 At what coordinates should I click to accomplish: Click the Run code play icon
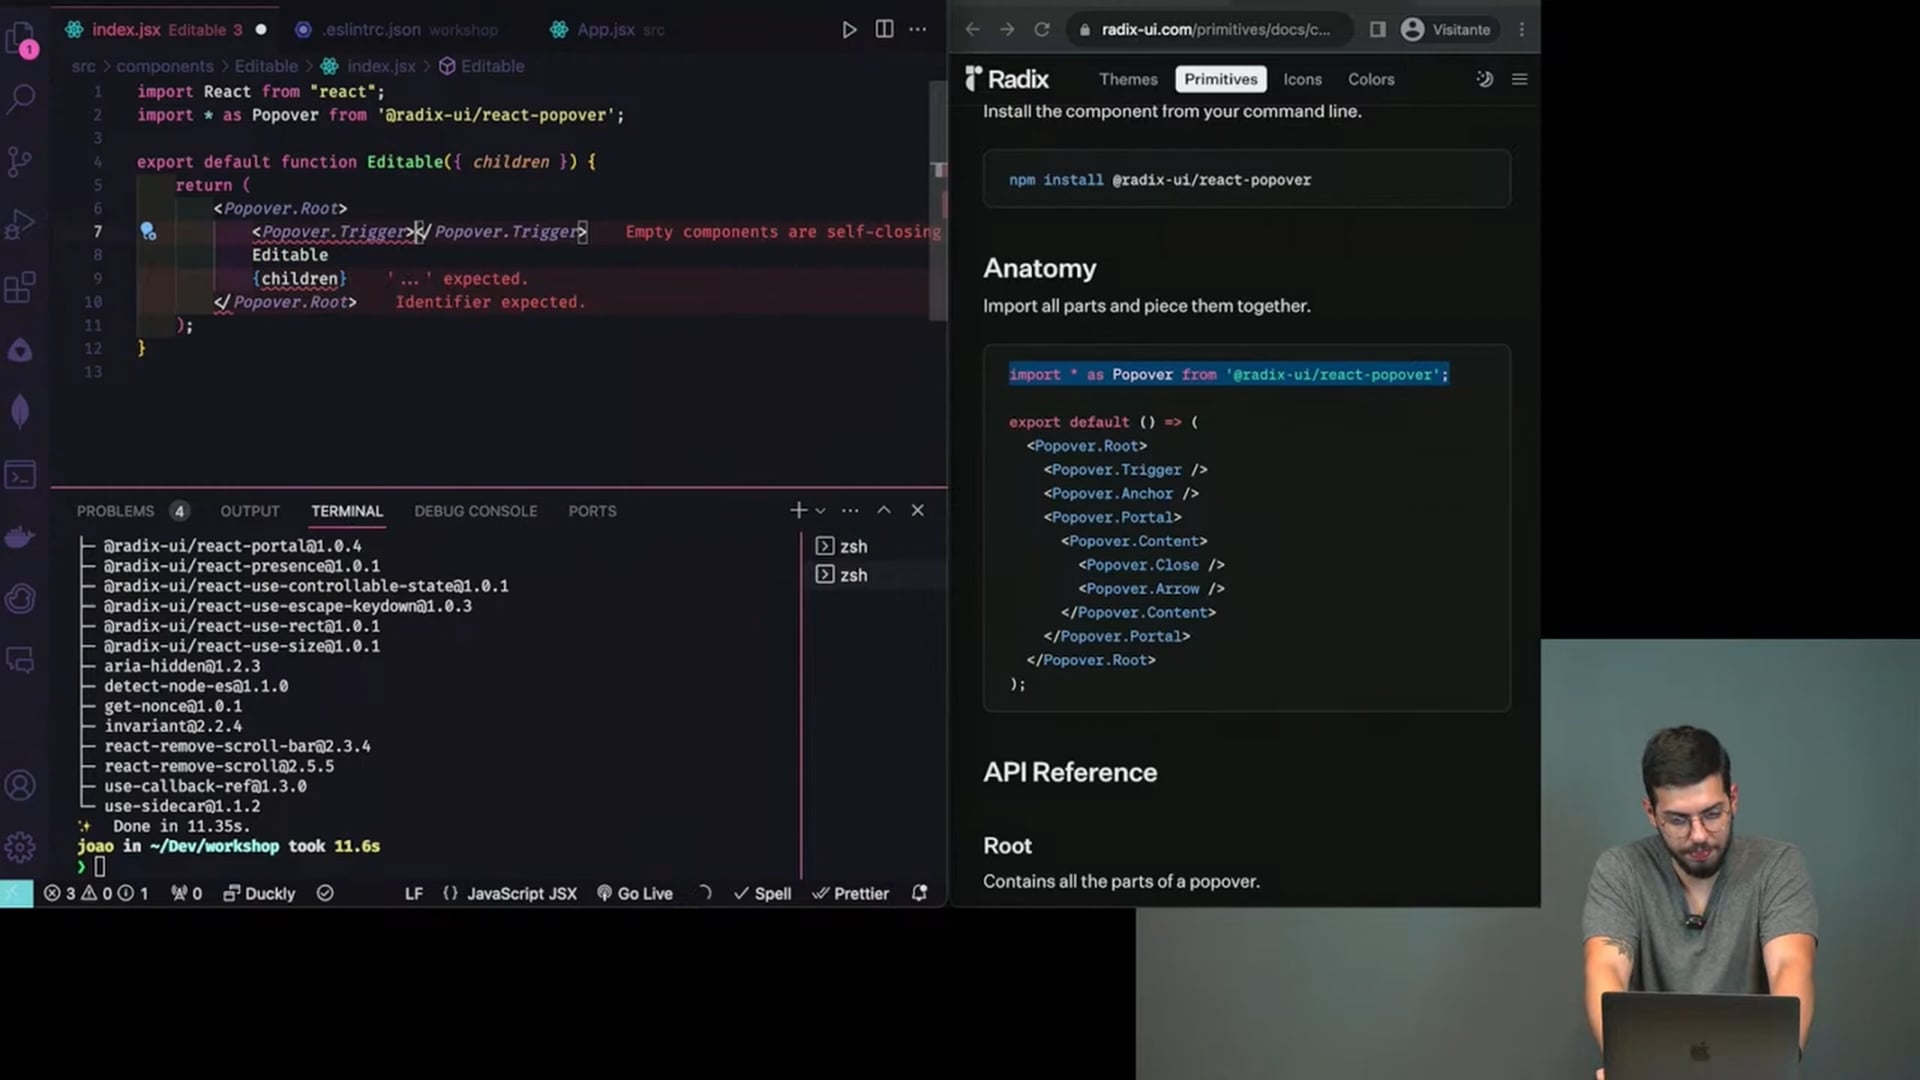click(x=849, y=30)
